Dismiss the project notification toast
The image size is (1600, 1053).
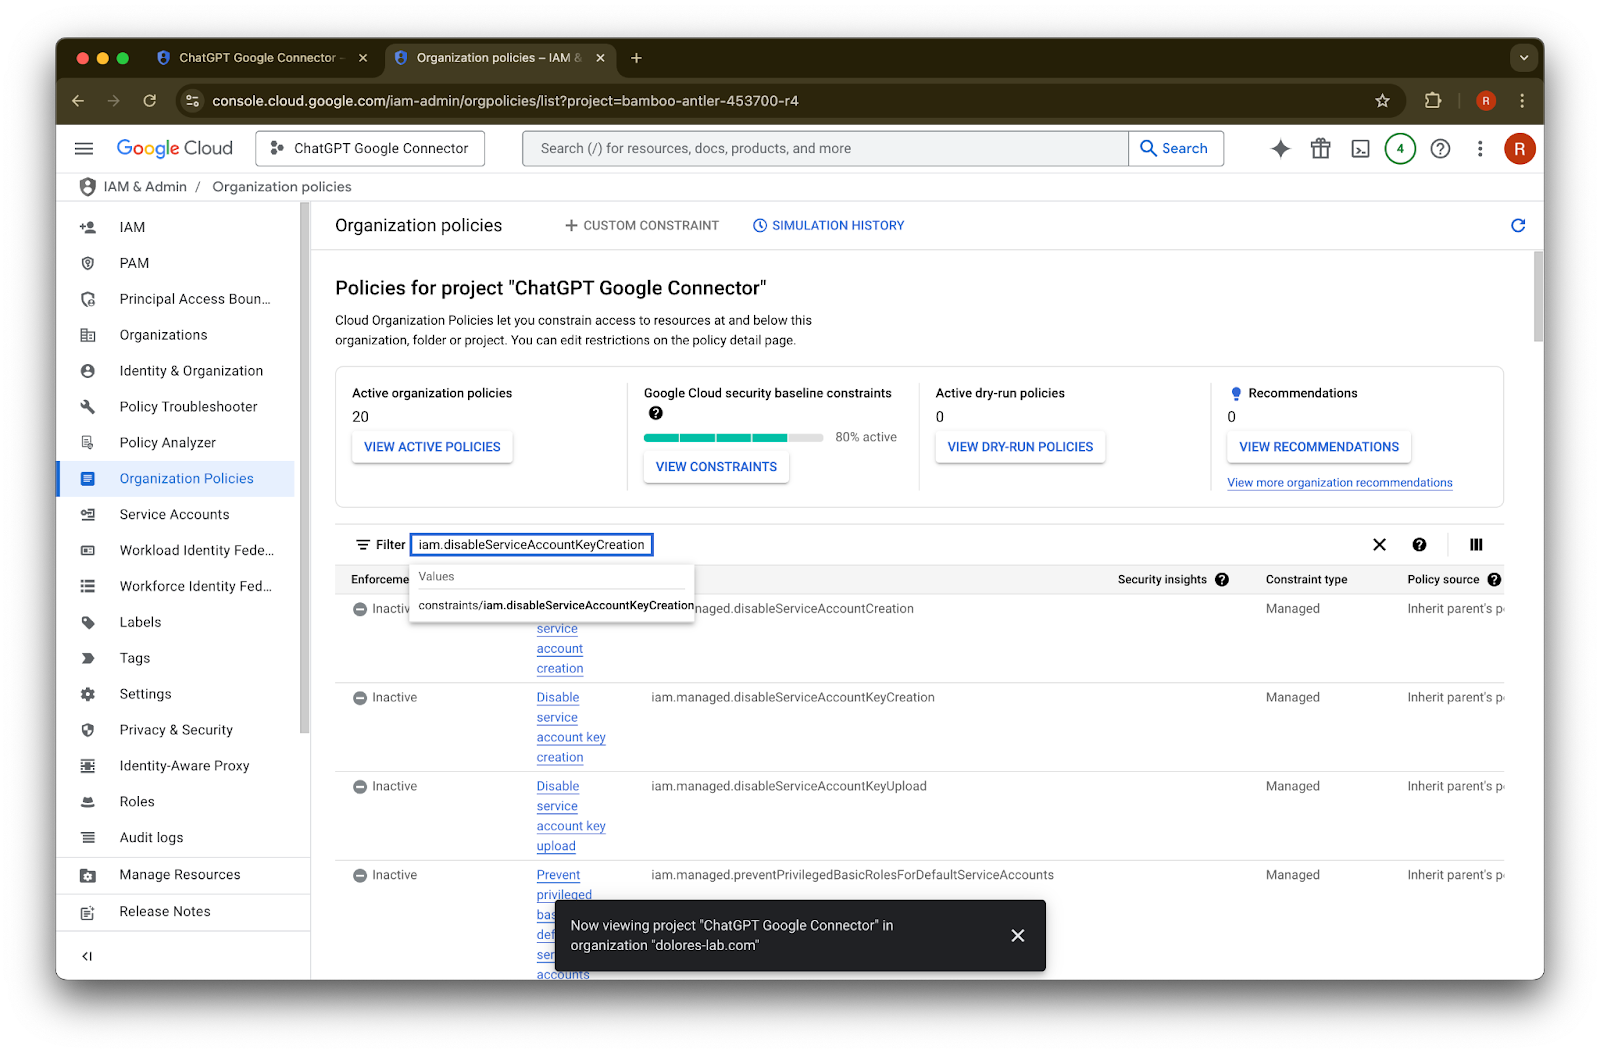point(1018,936)
